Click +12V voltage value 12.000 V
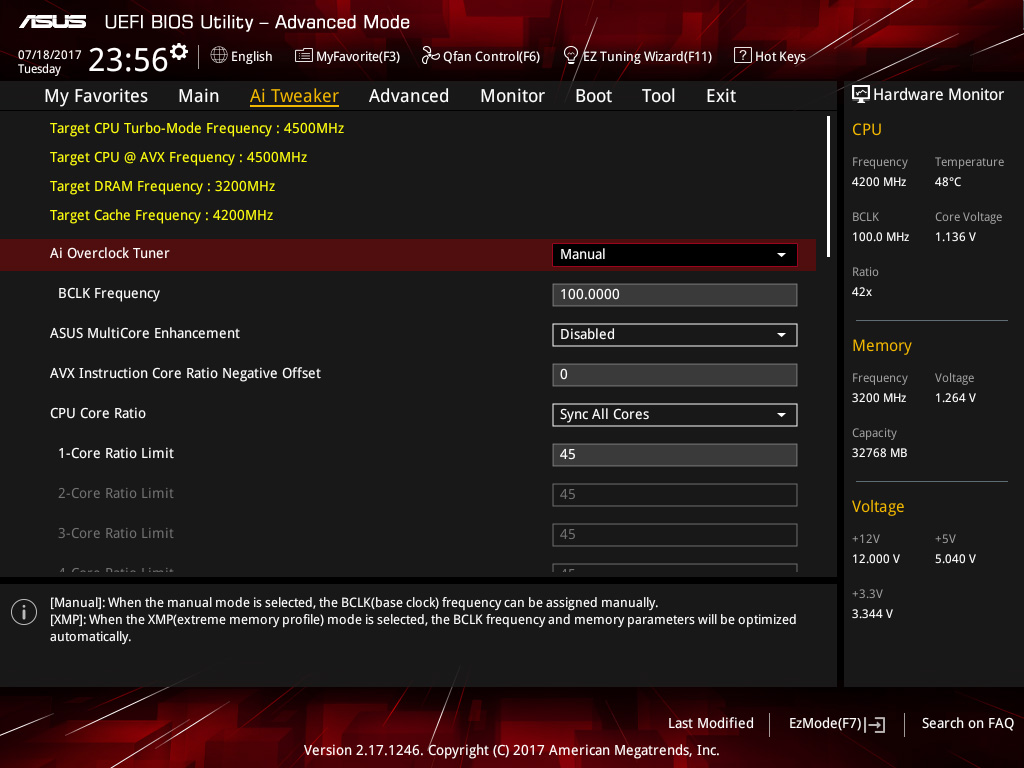The width and height of the screenshot is (1024, 768). (876, 558)
